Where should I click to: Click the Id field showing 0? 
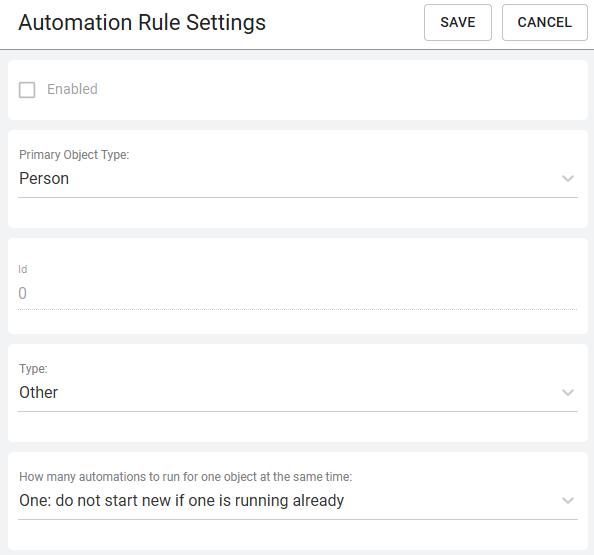click(x=298, y=293)
